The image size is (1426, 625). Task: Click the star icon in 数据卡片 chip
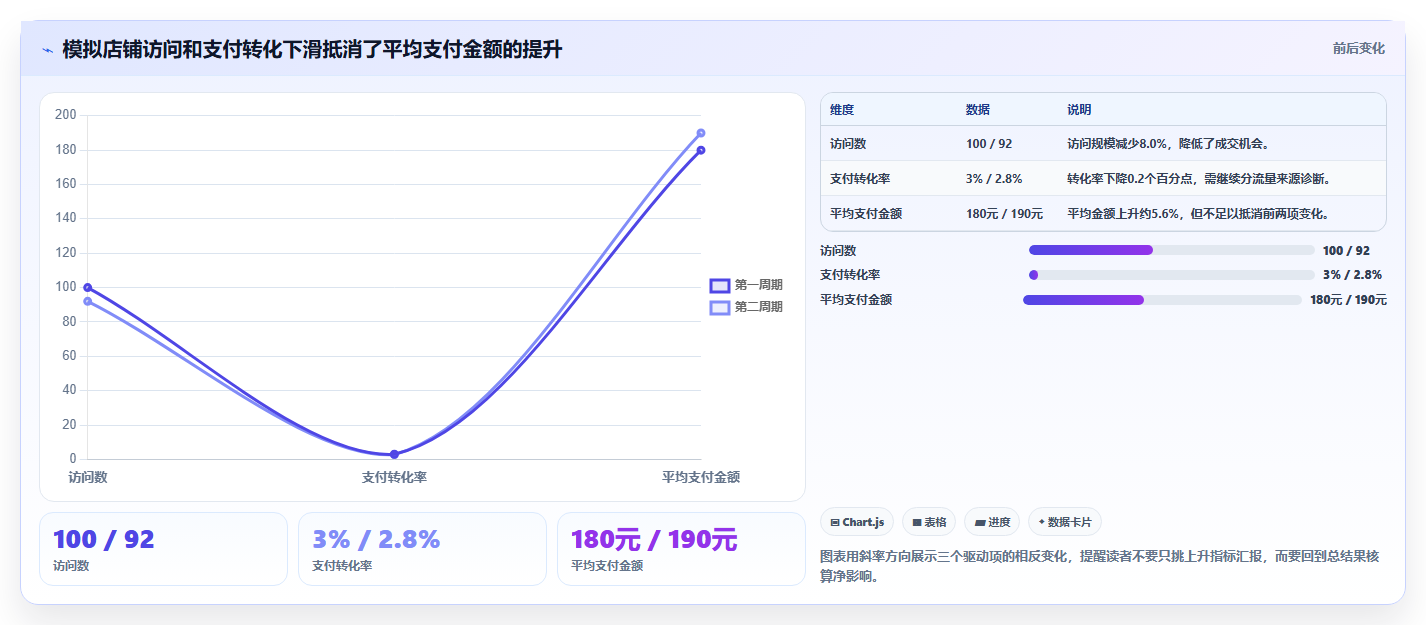point(1041,522)
